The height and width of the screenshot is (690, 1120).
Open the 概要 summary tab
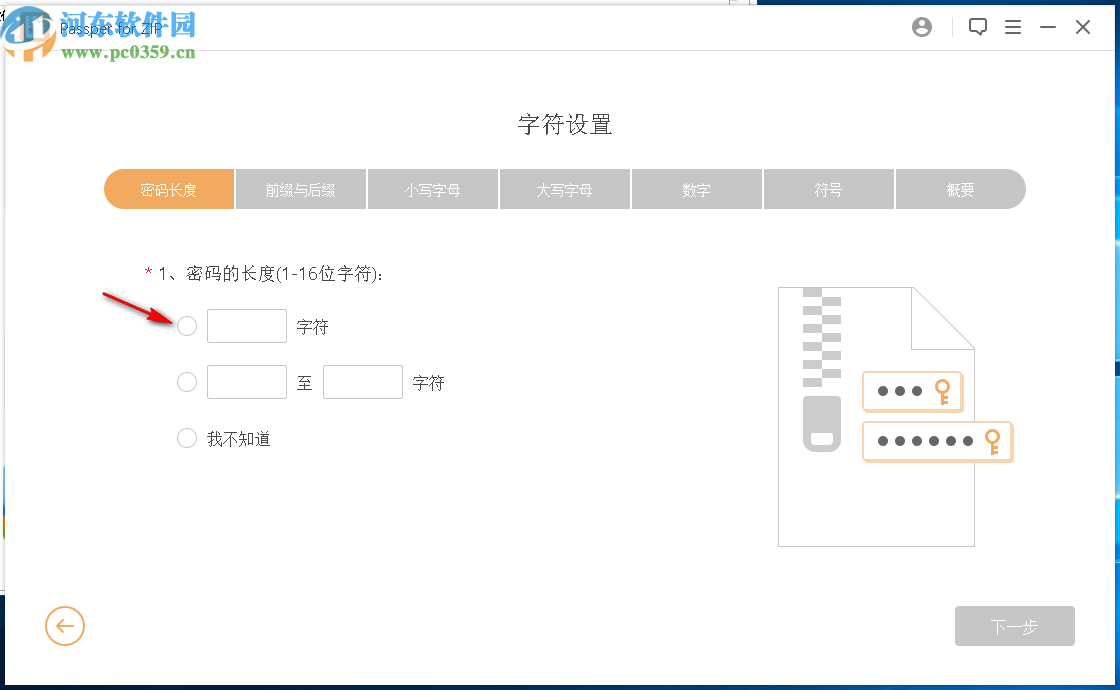[x=960, y=189]
